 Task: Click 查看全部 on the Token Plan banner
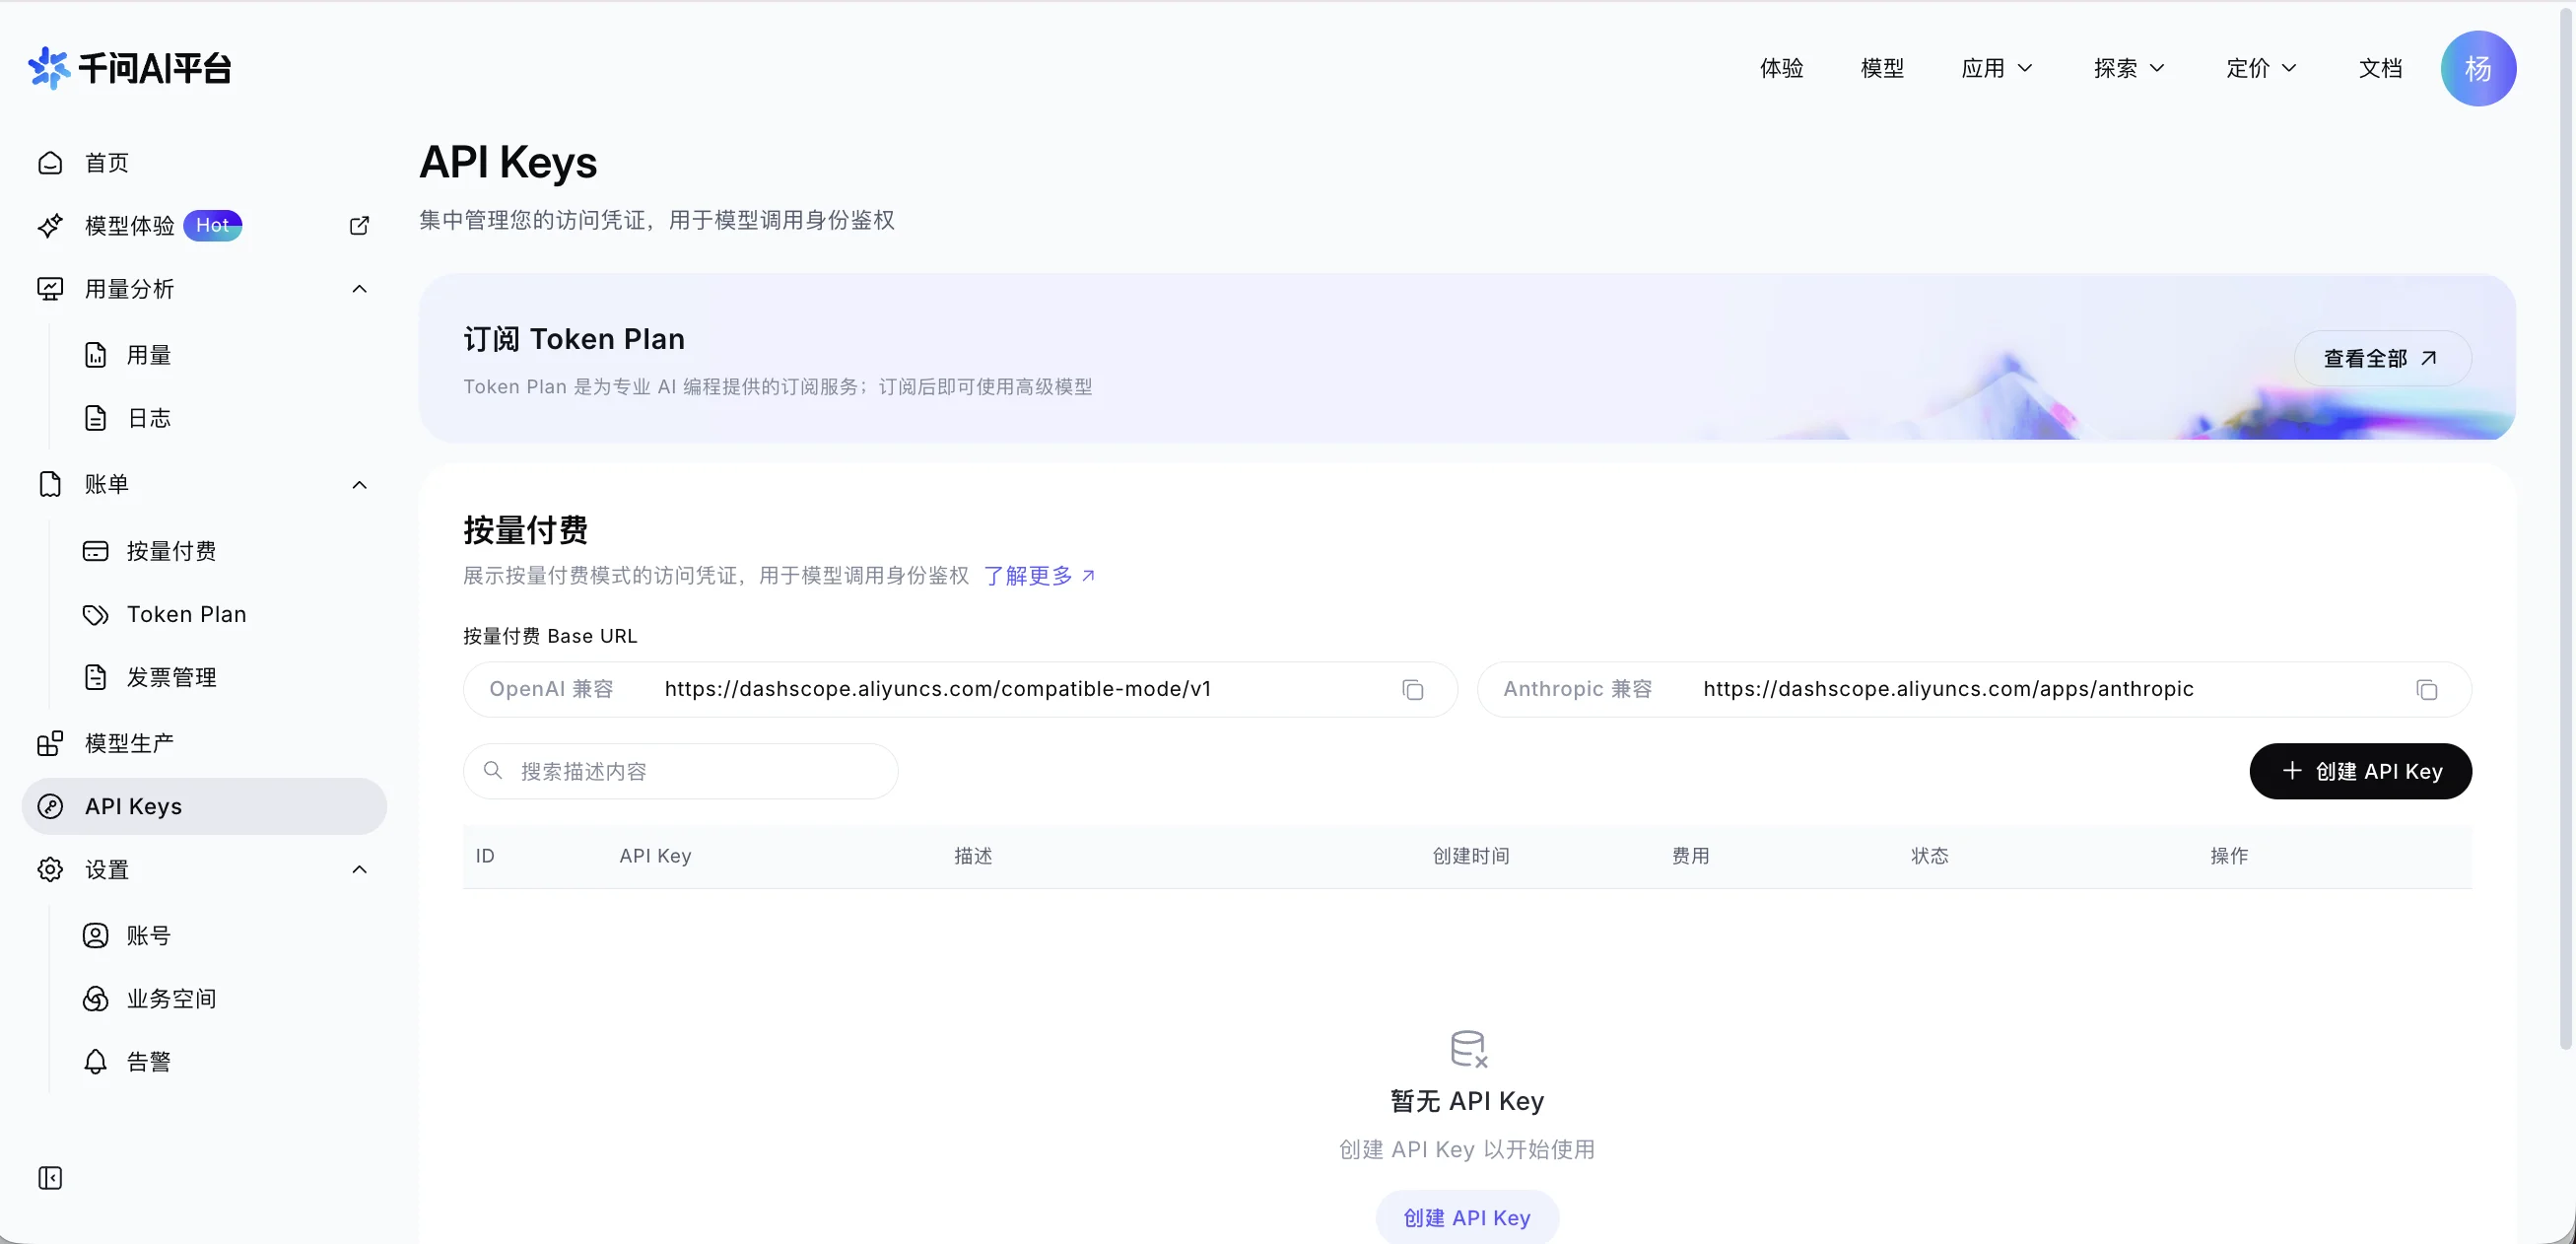2382,358
